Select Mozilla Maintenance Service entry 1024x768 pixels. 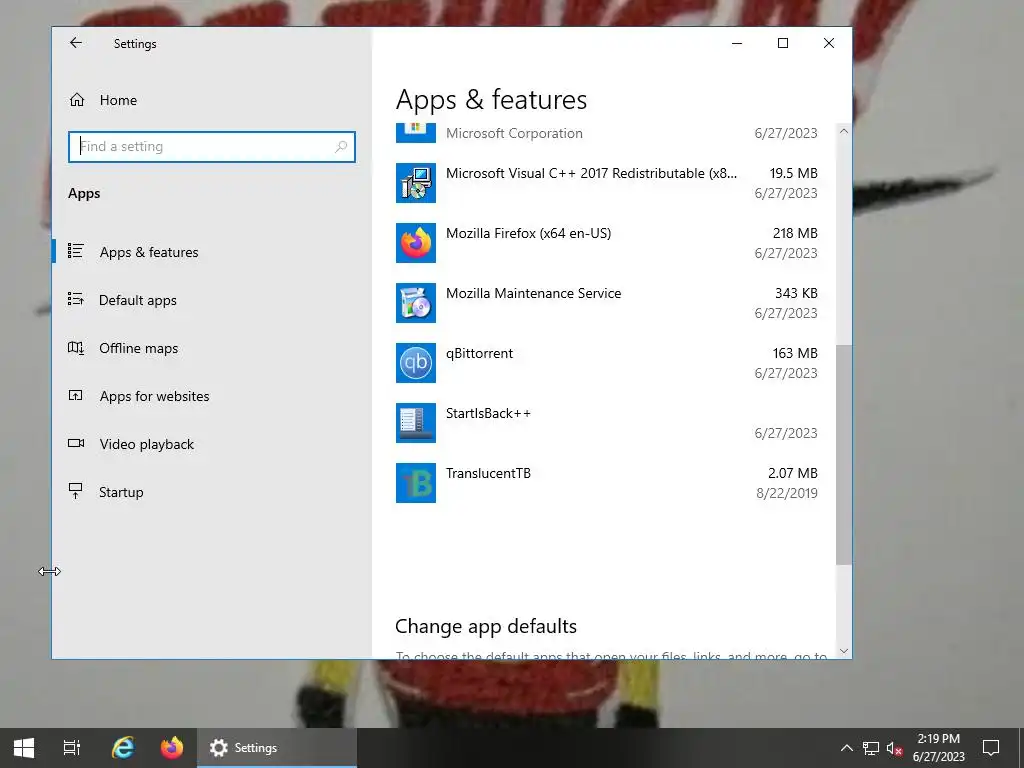tap(607, 303)
